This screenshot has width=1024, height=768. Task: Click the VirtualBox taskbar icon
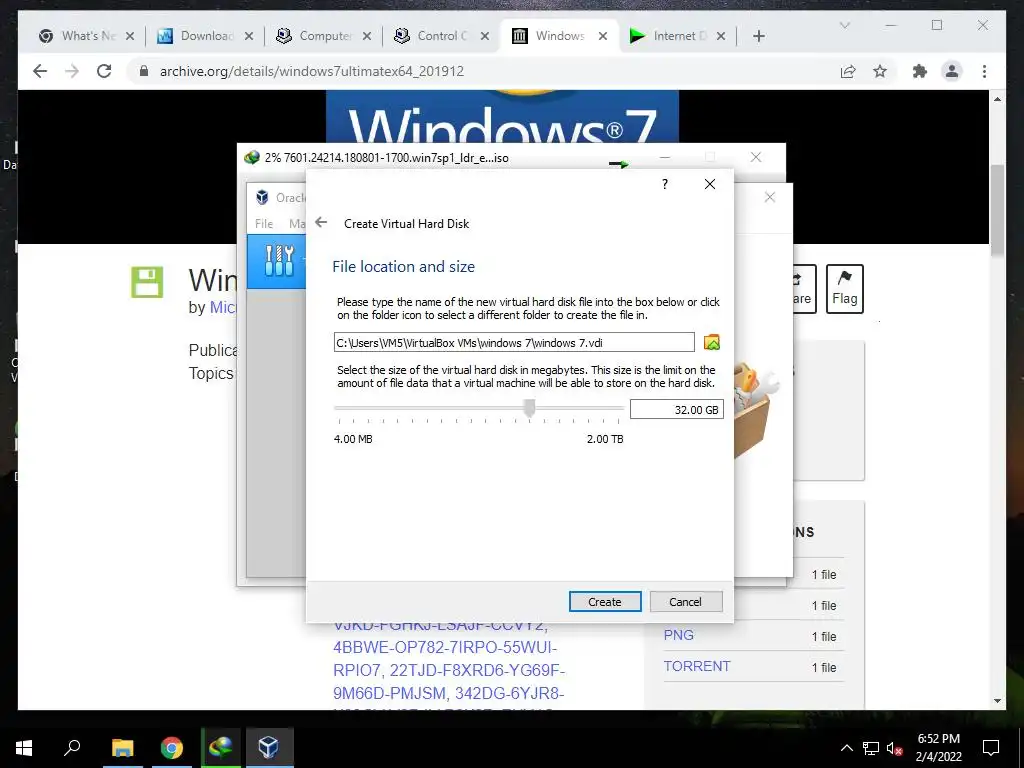(269, 748)
